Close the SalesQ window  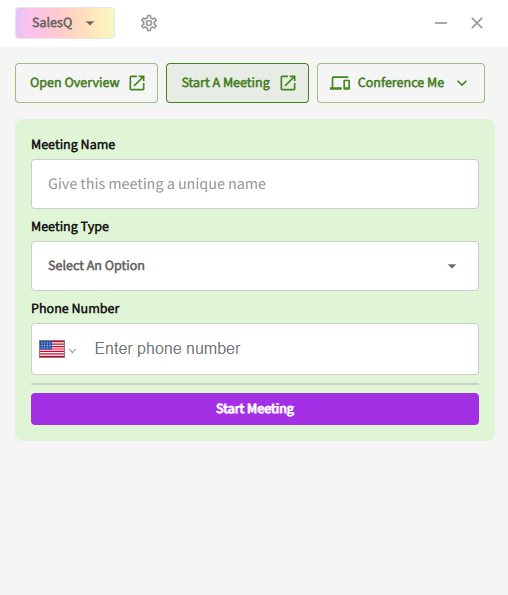477,23
